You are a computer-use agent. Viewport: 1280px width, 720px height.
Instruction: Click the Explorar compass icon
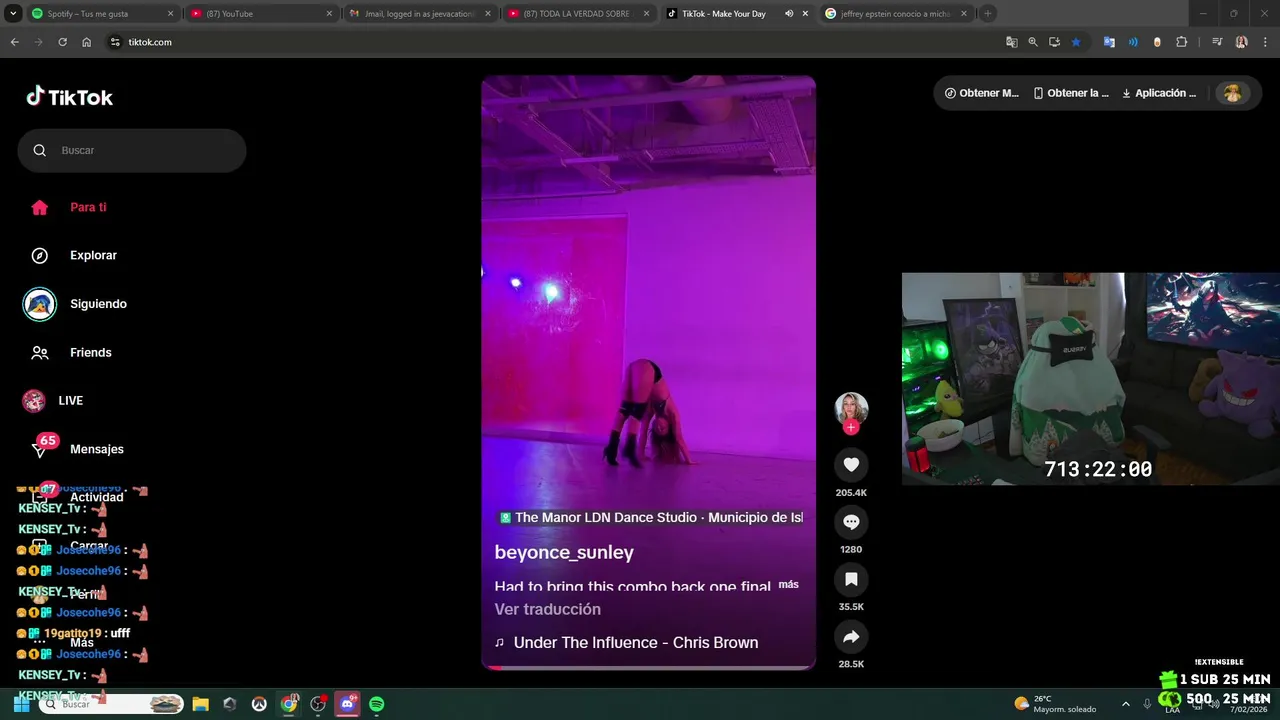point(40,255)
